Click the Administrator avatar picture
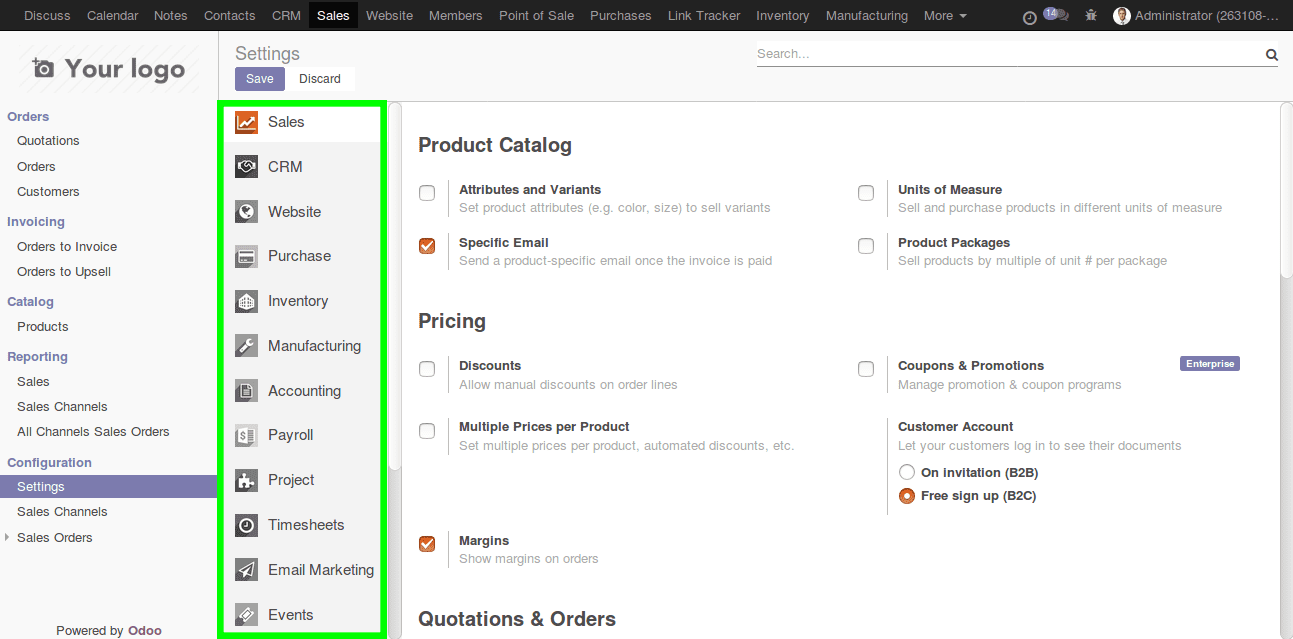Image resolution: width=1293 pixels, height=639 pixels. click(x=1122, y=16)
